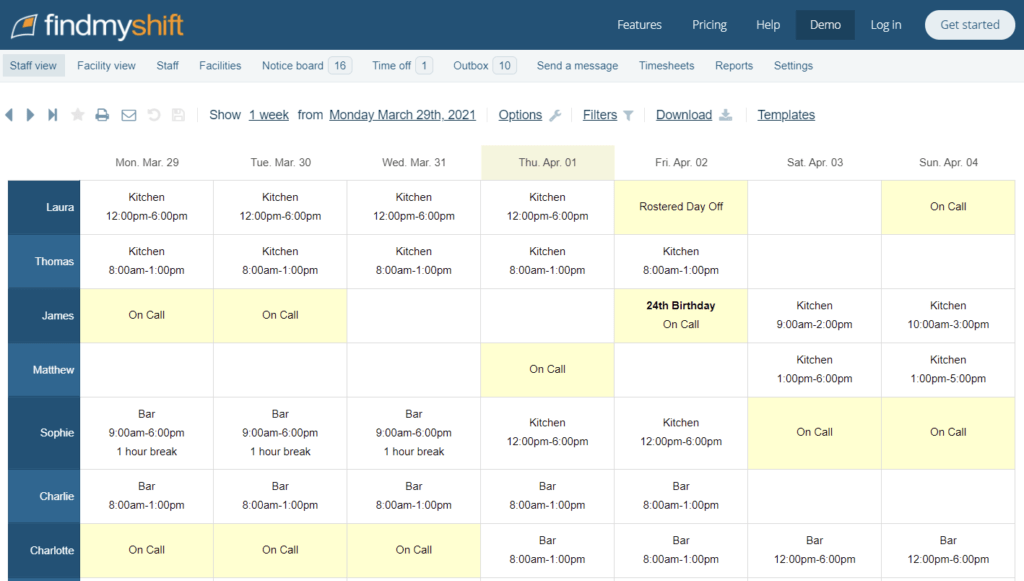This screenshot has width=1024, height=581.
Task: Select Sophie's staff row header
Action: click(44, 433)
